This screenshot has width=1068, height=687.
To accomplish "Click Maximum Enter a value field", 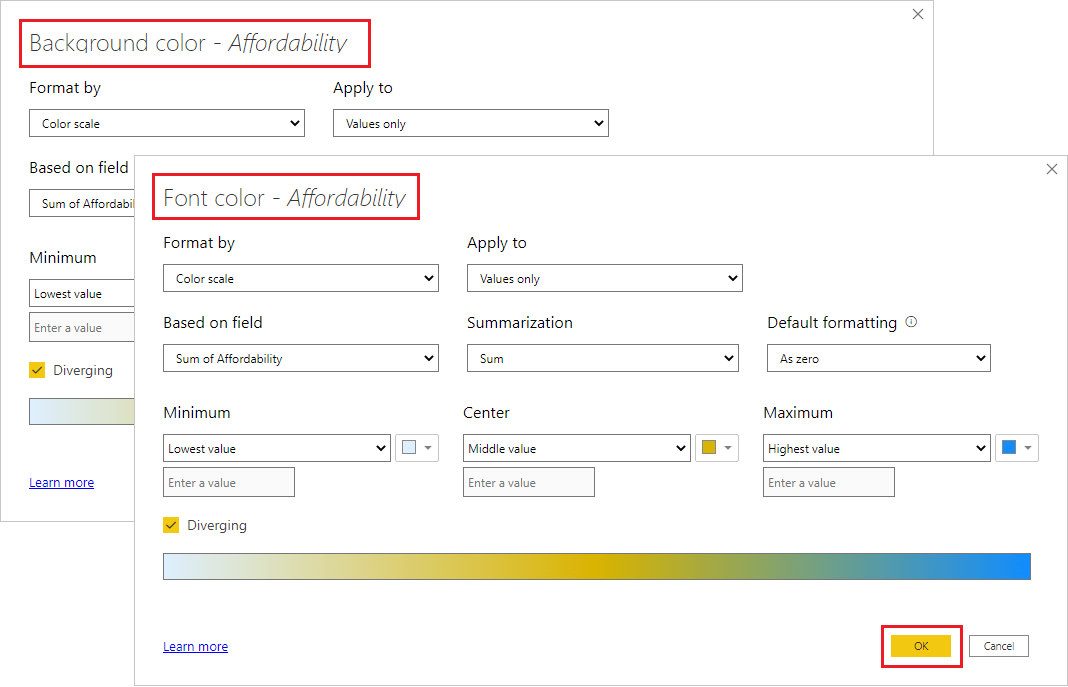I will pyautogui.click(x=828, y=482).
